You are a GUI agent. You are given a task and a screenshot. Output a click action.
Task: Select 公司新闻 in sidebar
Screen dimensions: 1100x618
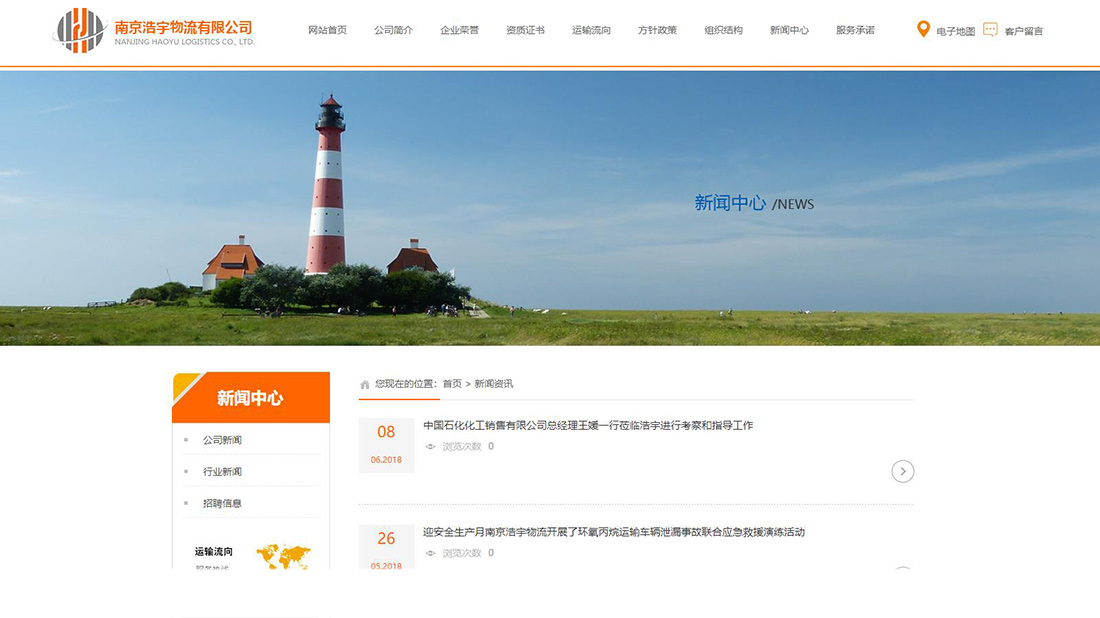click(222, 441)
